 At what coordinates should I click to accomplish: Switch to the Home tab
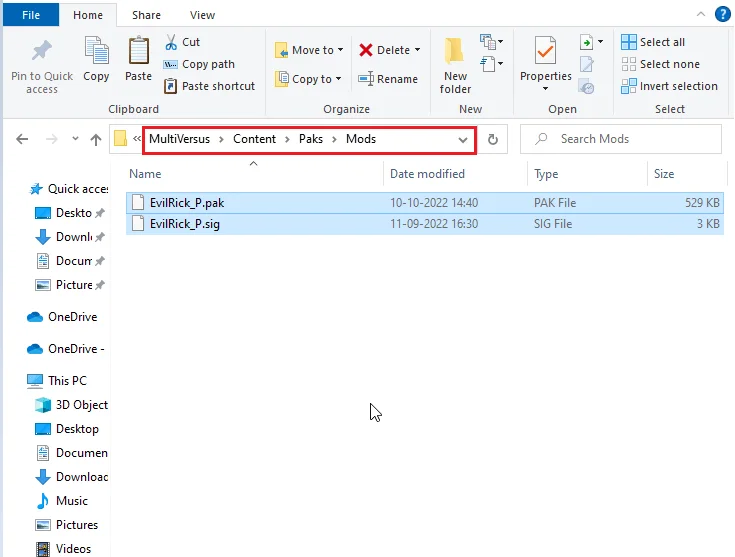[x=88, y=15]
